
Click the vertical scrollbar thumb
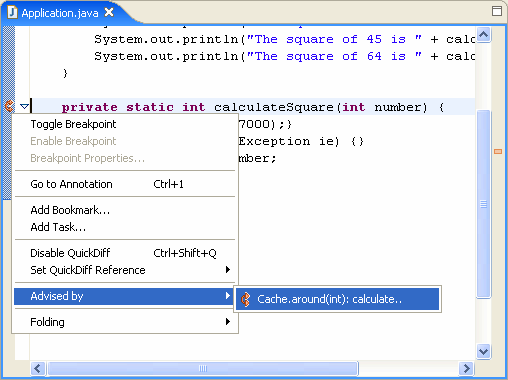[483, 204]
